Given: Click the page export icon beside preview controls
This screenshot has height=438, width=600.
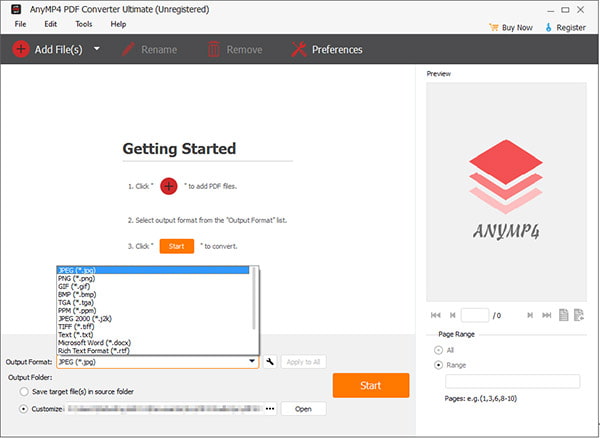Looking at the screenshot, I should (579, 315).
